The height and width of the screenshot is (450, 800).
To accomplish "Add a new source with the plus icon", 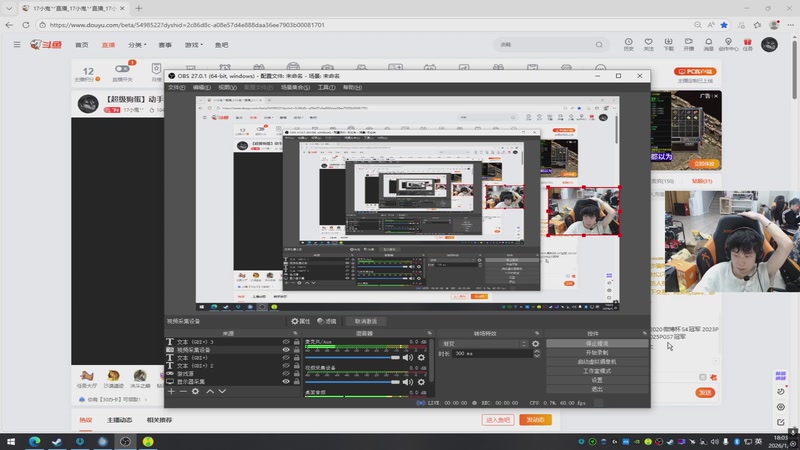I will pyautogui.click(x=171, y=391).
